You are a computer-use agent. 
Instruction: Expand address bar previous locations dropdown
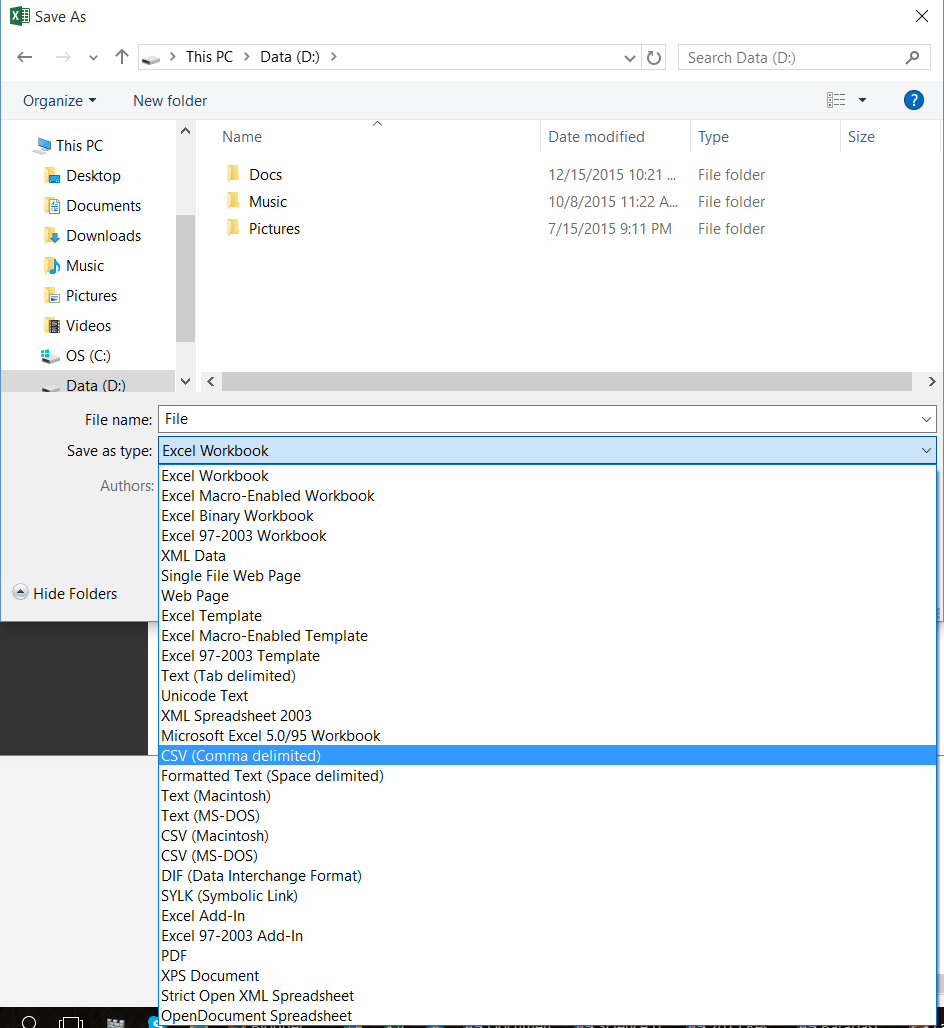pyautogui.click(x=629, y=58)
